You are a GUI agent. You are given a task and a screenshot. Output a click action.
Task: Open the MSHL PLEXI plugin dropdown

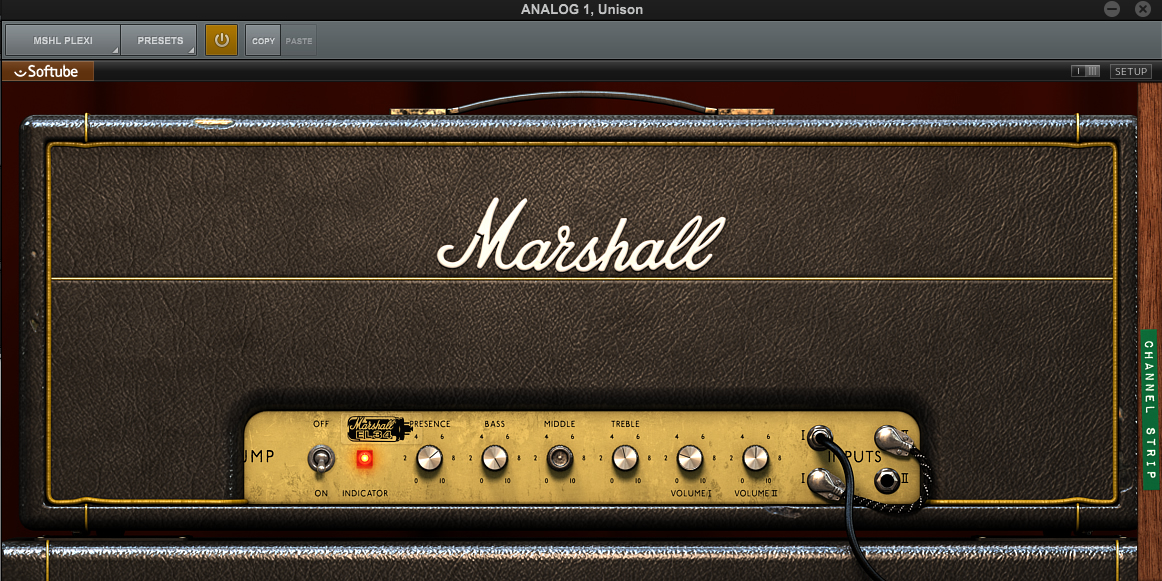63,40
